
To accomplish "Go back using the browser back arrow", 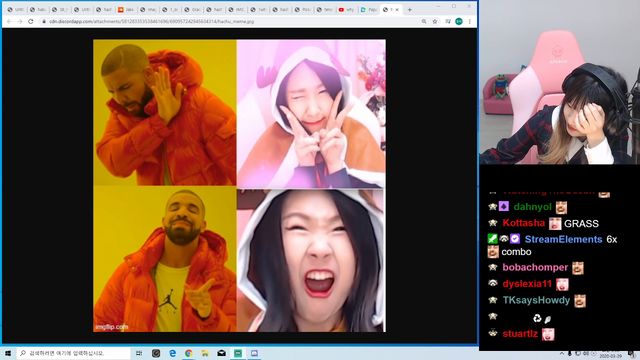I will pos(9,21).
